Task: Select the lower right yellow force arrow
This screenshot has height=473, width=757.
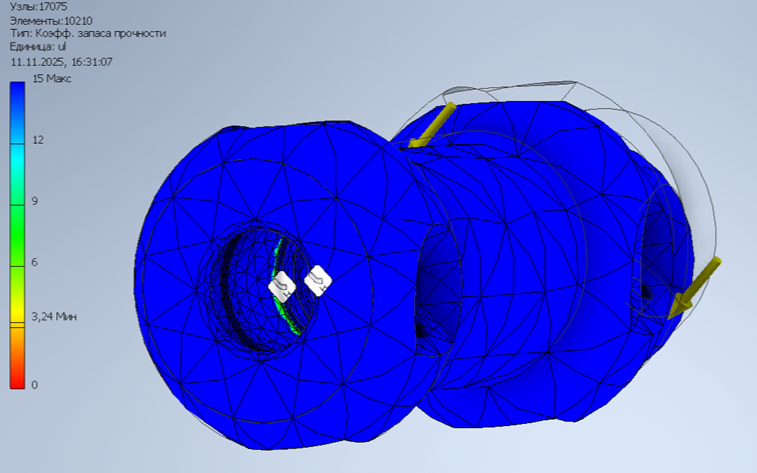Action: click(696, 286)
